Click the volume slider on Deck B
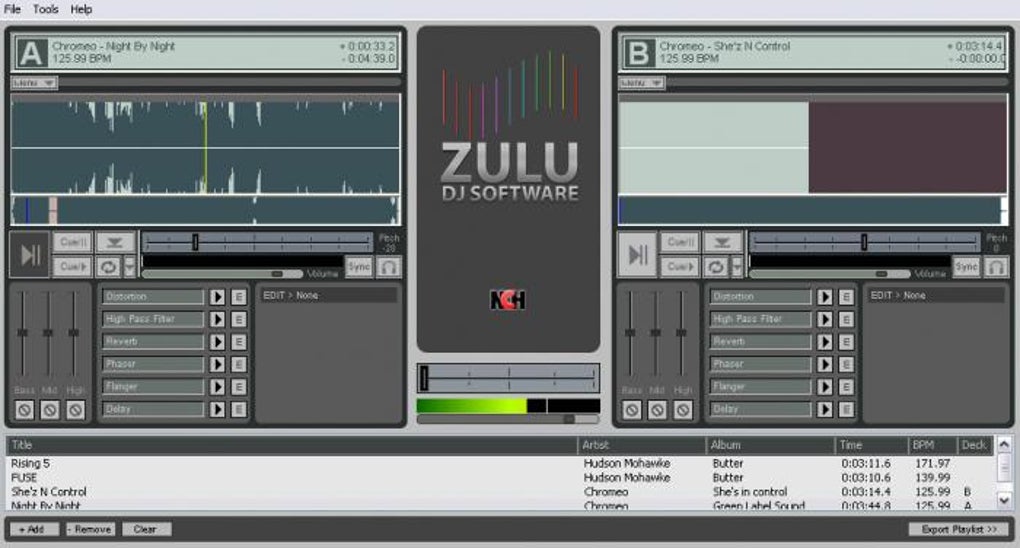 tap(829, 274)
